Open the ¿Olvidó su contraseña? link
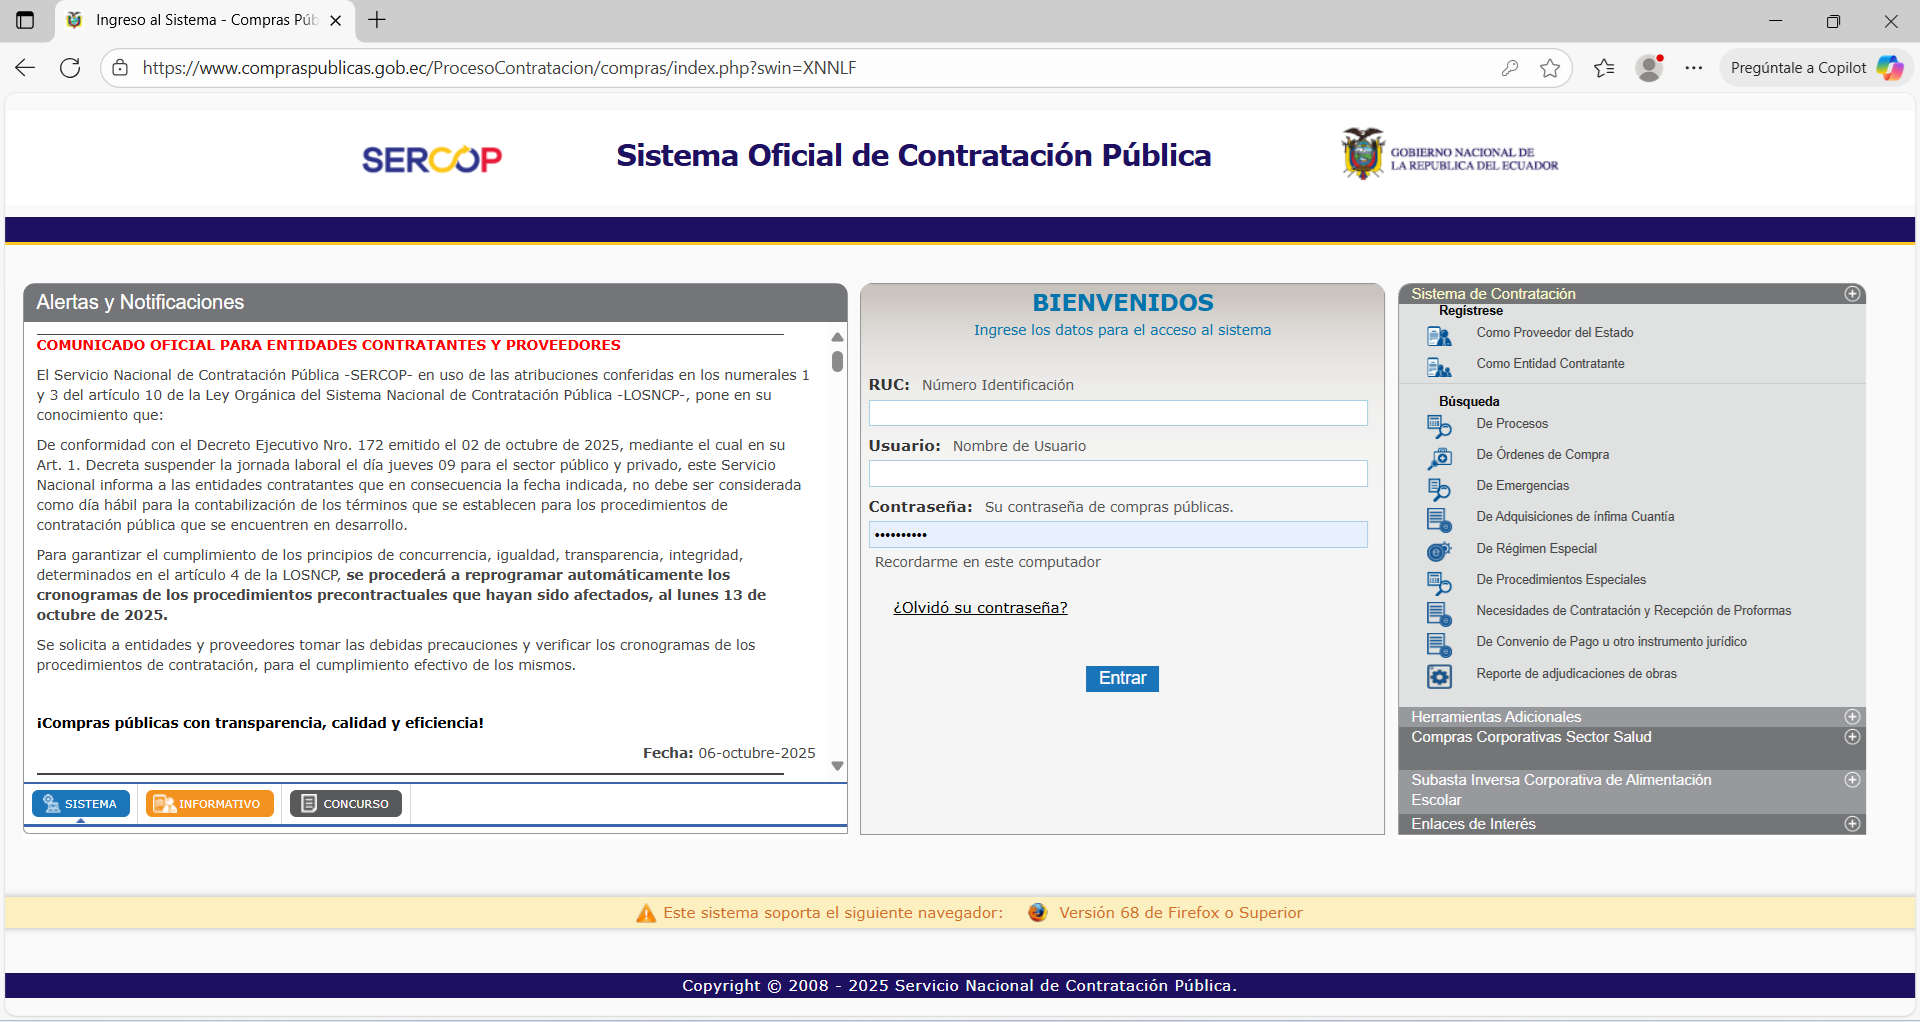Viewport: 1920px width, 1022px height. [979, 608]
